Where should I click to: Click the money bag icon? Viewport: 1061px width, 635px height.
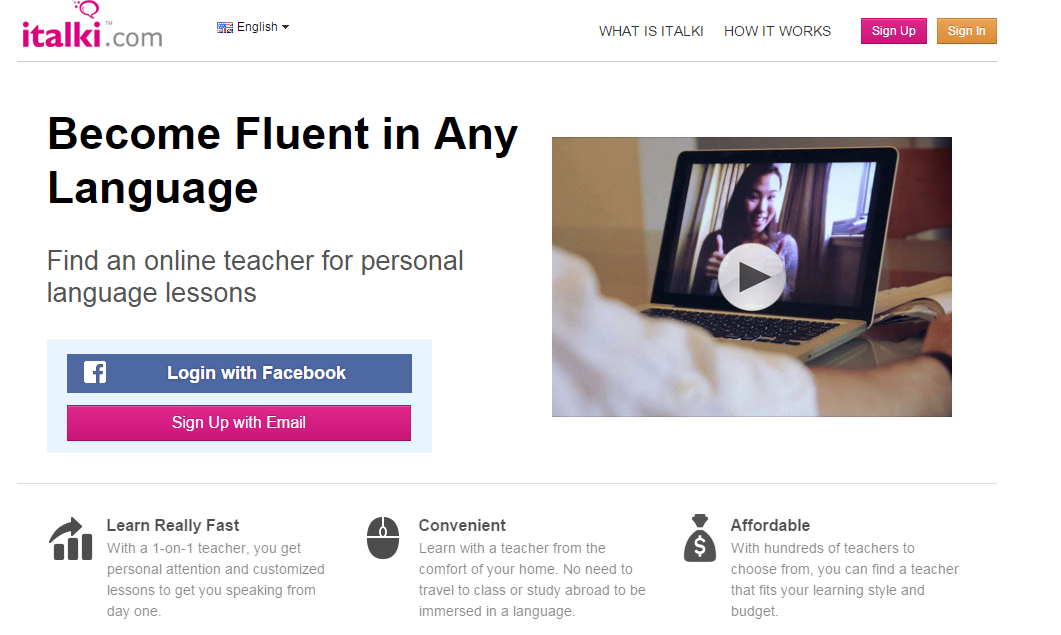[700, 538]
